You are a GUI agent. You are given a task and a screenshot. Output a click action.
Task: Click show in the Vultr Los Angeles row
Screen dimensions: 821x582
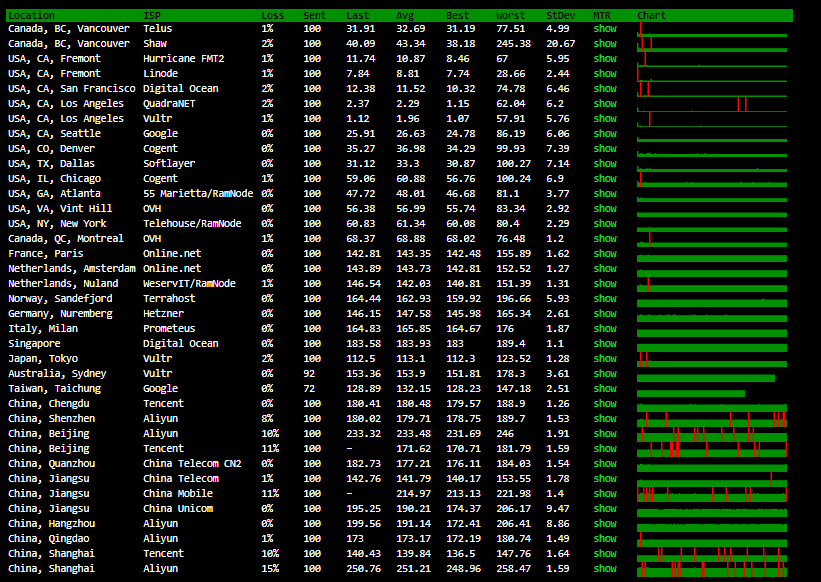coord(605,119)
